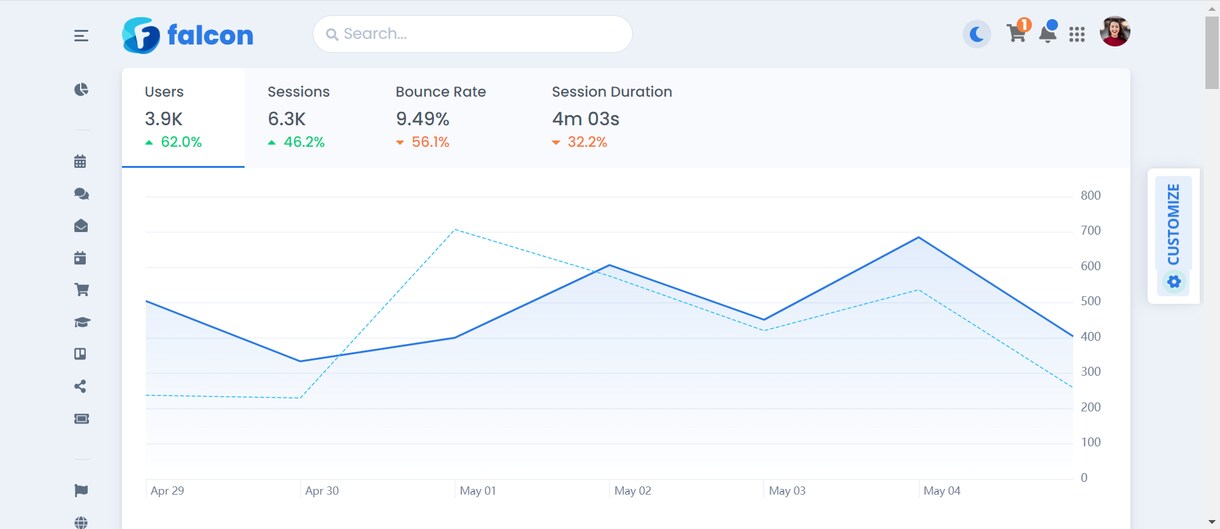Open globe icon at sidebar bottom
Screen dimensions: 1220x529
coord(81,522)
